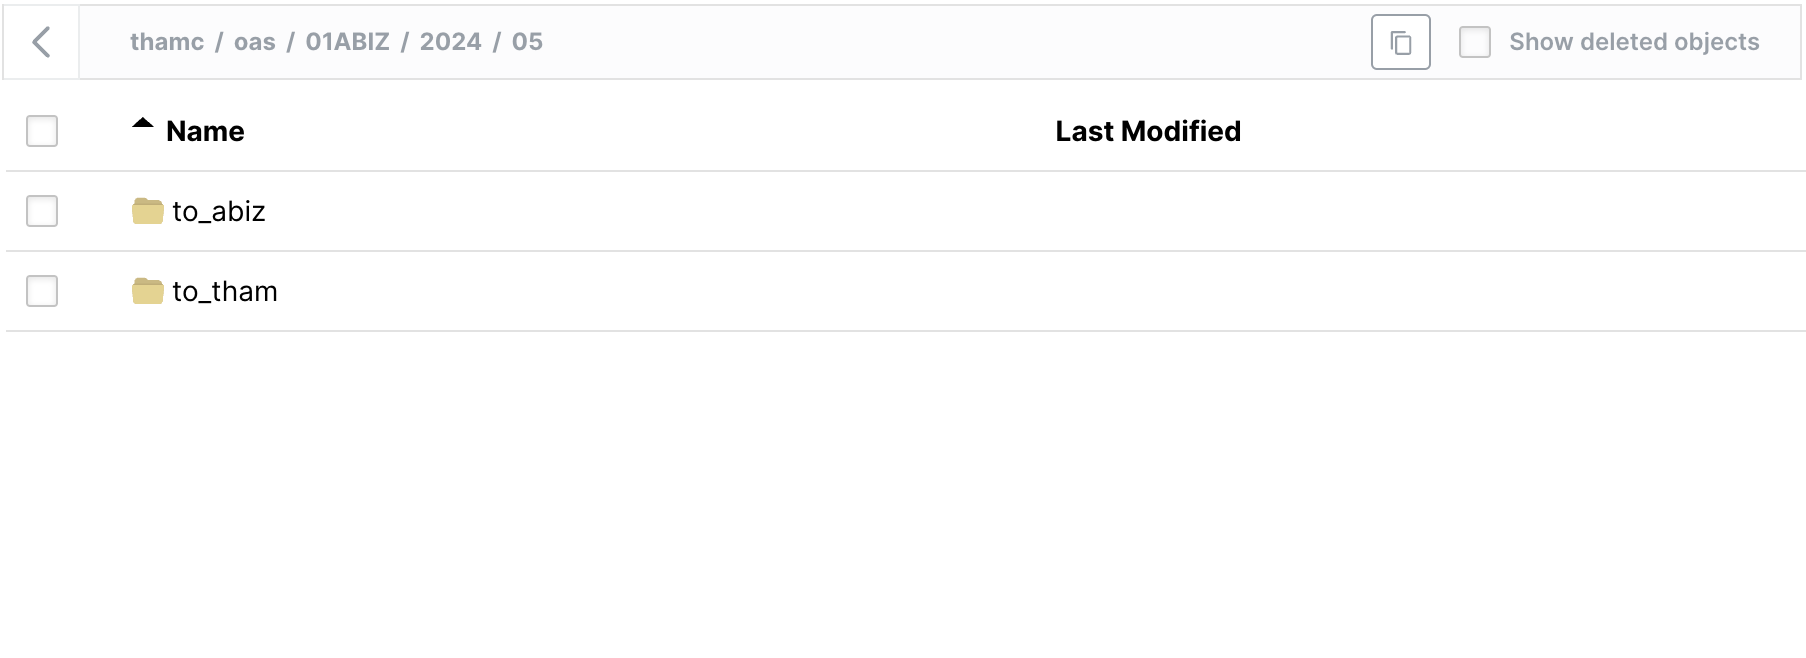The image size is (1806, 658).
Task: Click the copy path icon
Action: coord(1400,42)
